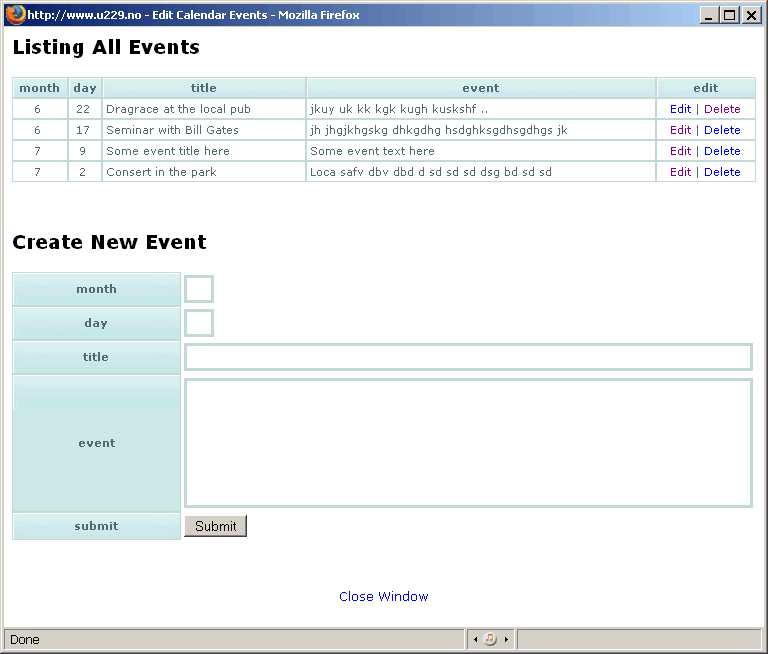Screen dimensions: 768x654
Task: Maximize the Firefox window
Action: (730, 15)
